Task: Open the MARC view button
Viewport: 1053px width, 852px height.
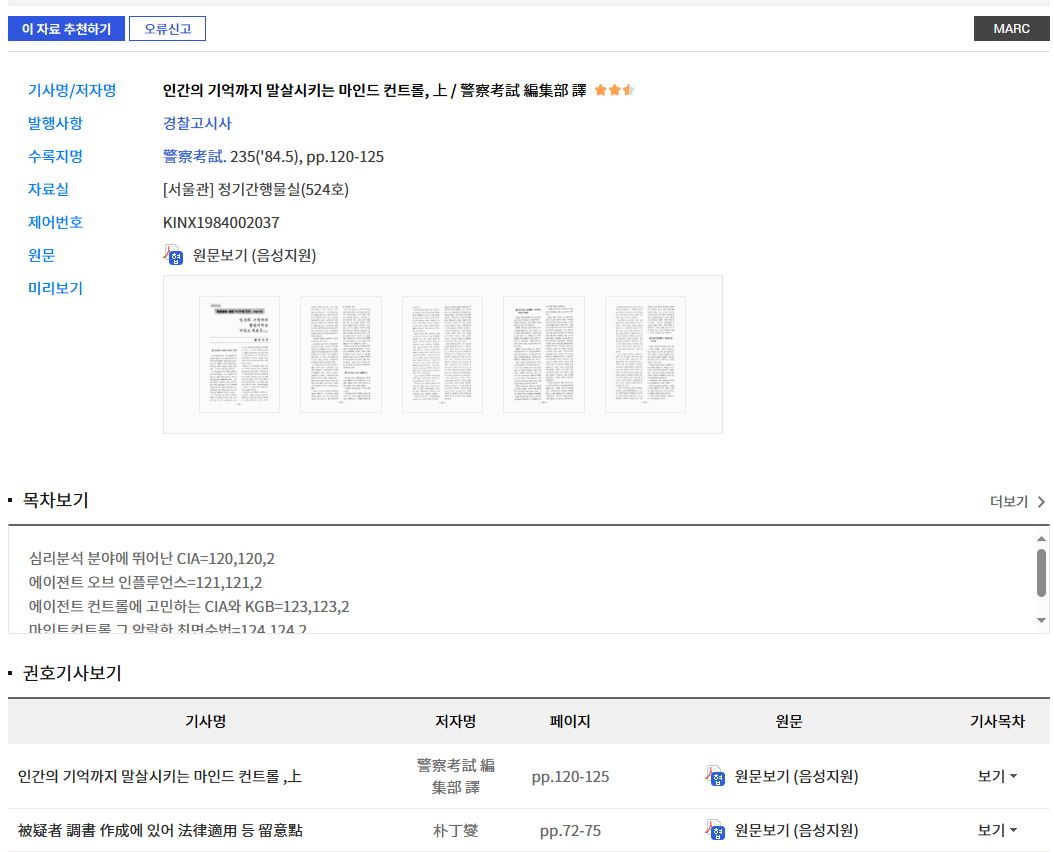Action: [1011, 29]
